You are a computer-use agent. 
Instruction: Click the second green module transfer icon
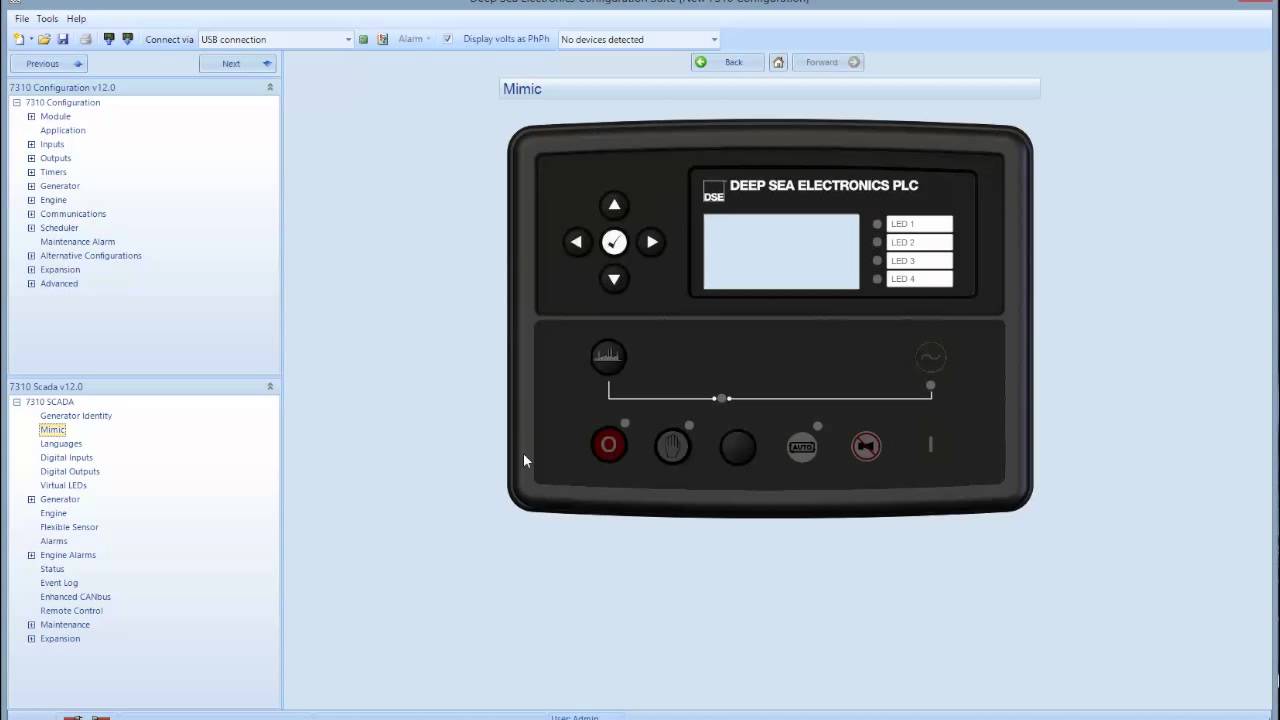pyautogui.click(x=128, y=39)
